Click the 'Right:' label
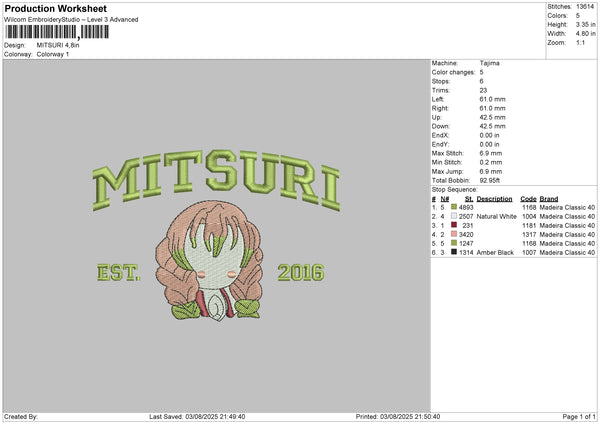 pyautogui.click(x=439, y=108)
